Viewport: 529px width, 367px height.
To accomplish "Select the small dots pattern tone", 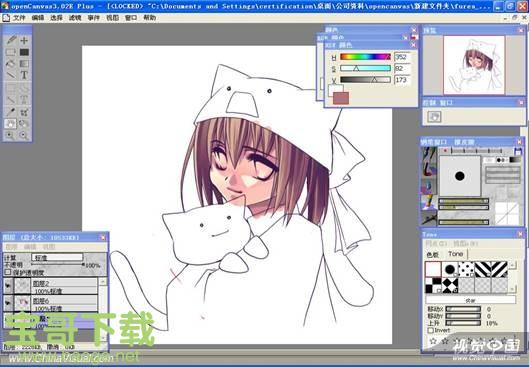I will [x=466, y=270].
